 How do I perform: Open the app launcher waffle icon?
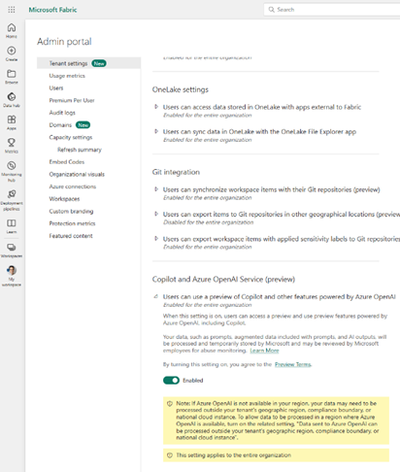pos(11,10)
